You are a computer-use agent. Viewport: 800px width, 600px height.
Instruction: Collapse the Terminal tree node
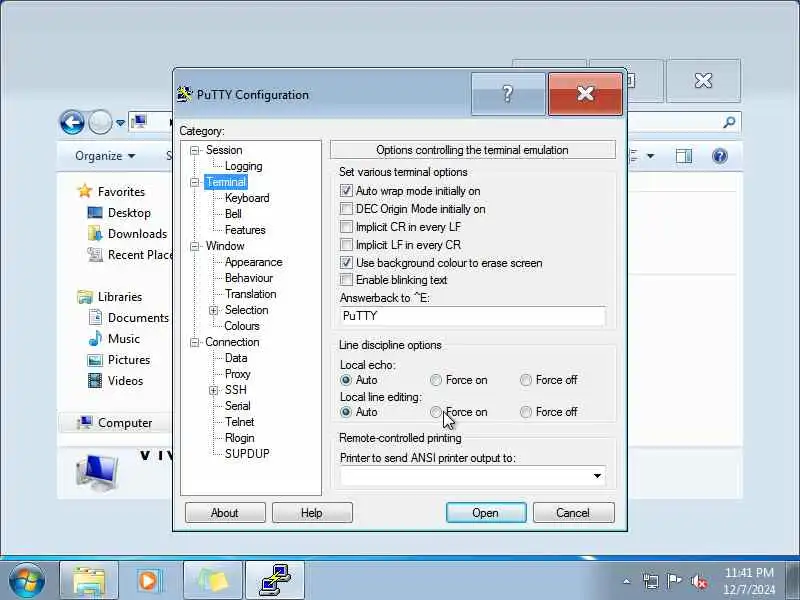(x=194, y=182)
